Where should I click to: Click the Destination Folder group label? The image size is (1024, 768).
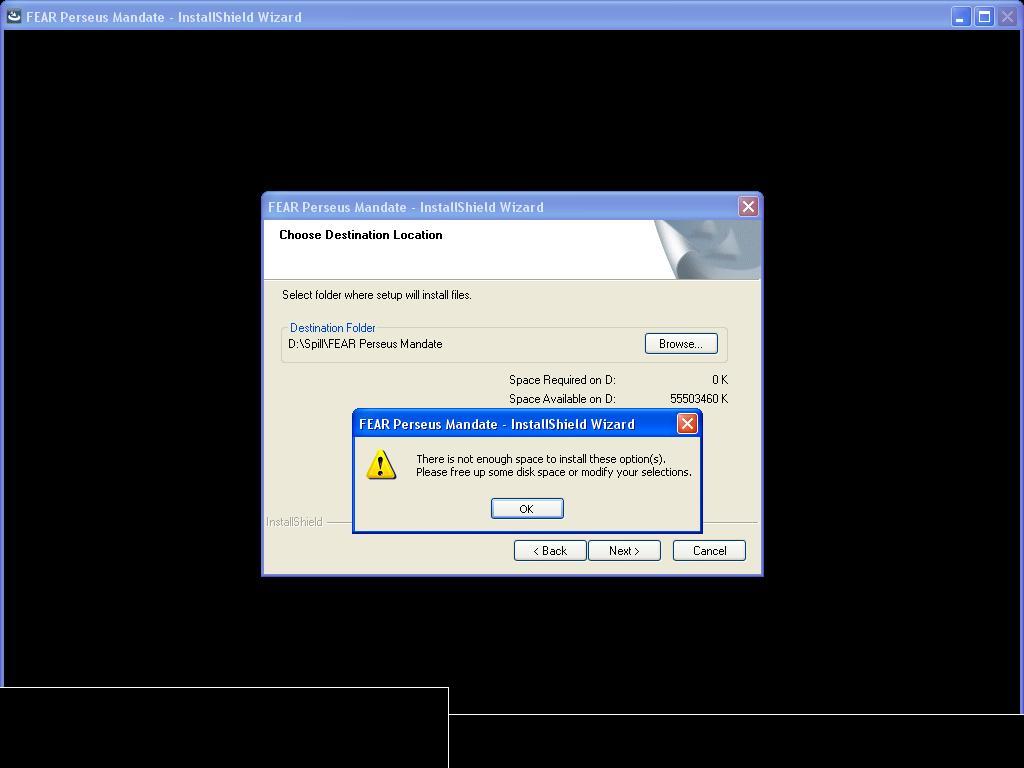point(332,328)
